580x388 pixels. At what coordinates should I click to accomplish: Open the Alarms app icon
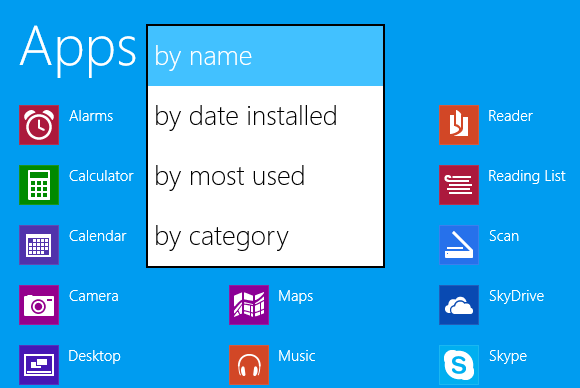[39, 125]
